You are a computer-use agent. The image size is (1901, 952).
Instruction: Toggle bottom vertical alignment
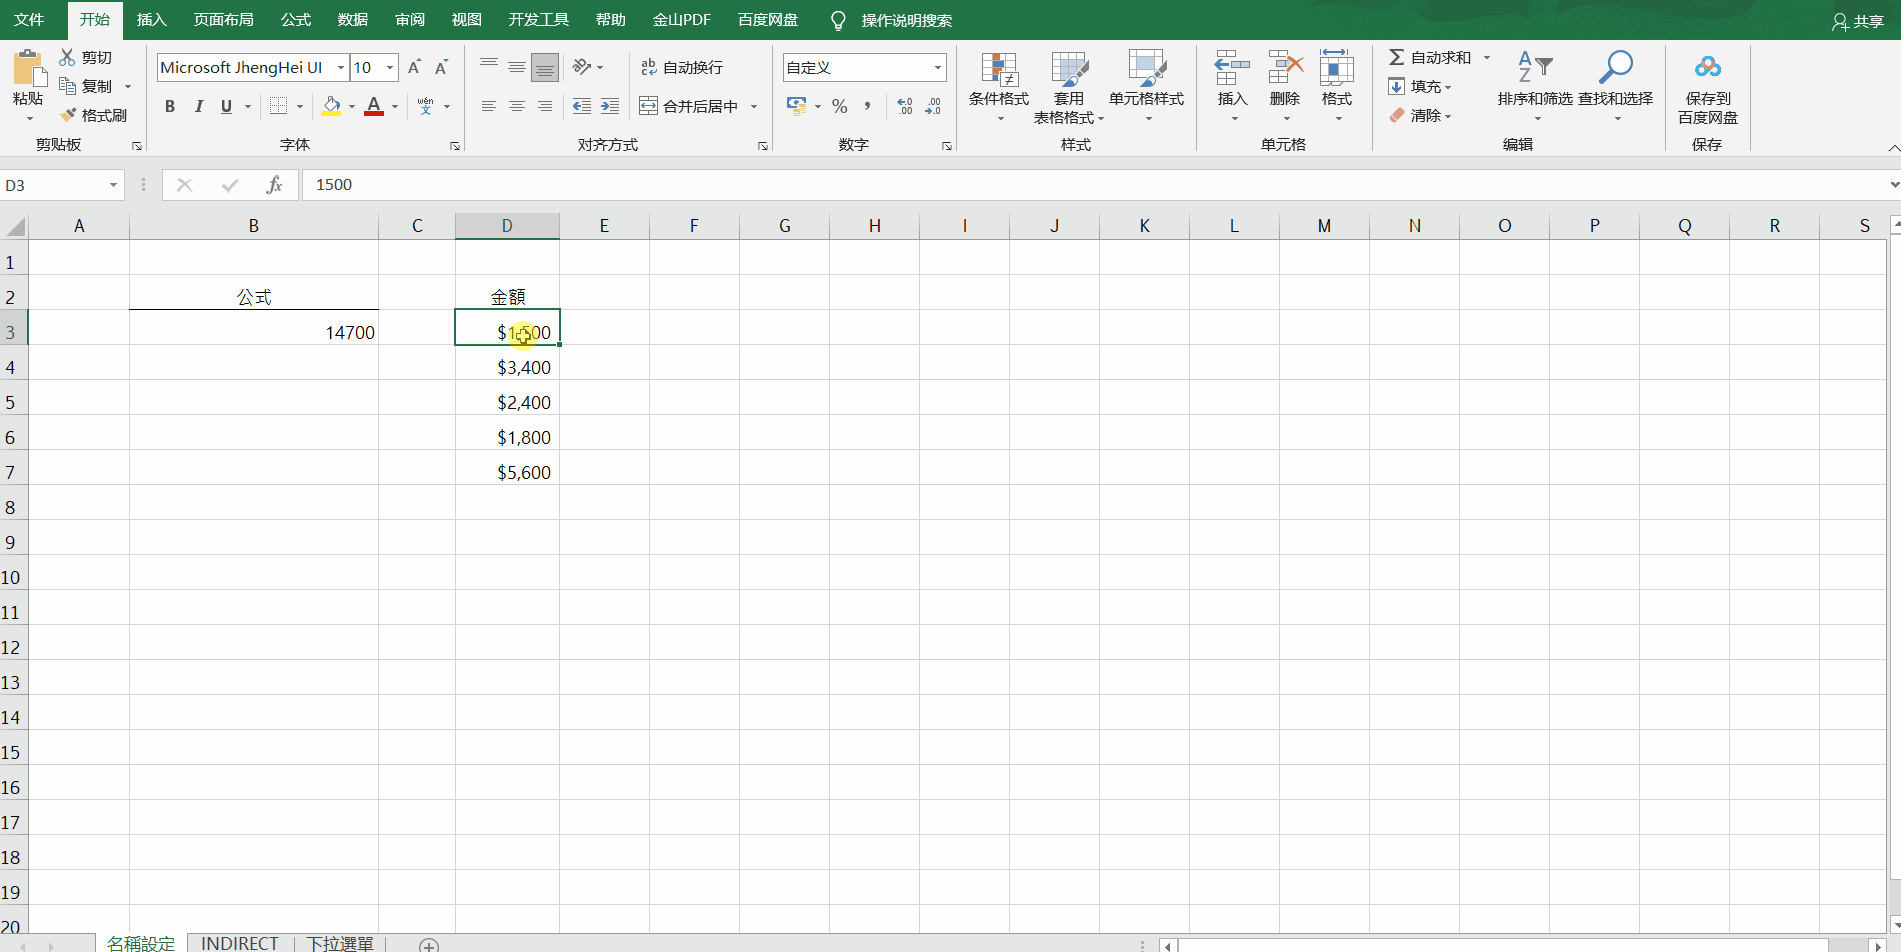(x=545, y=67)
